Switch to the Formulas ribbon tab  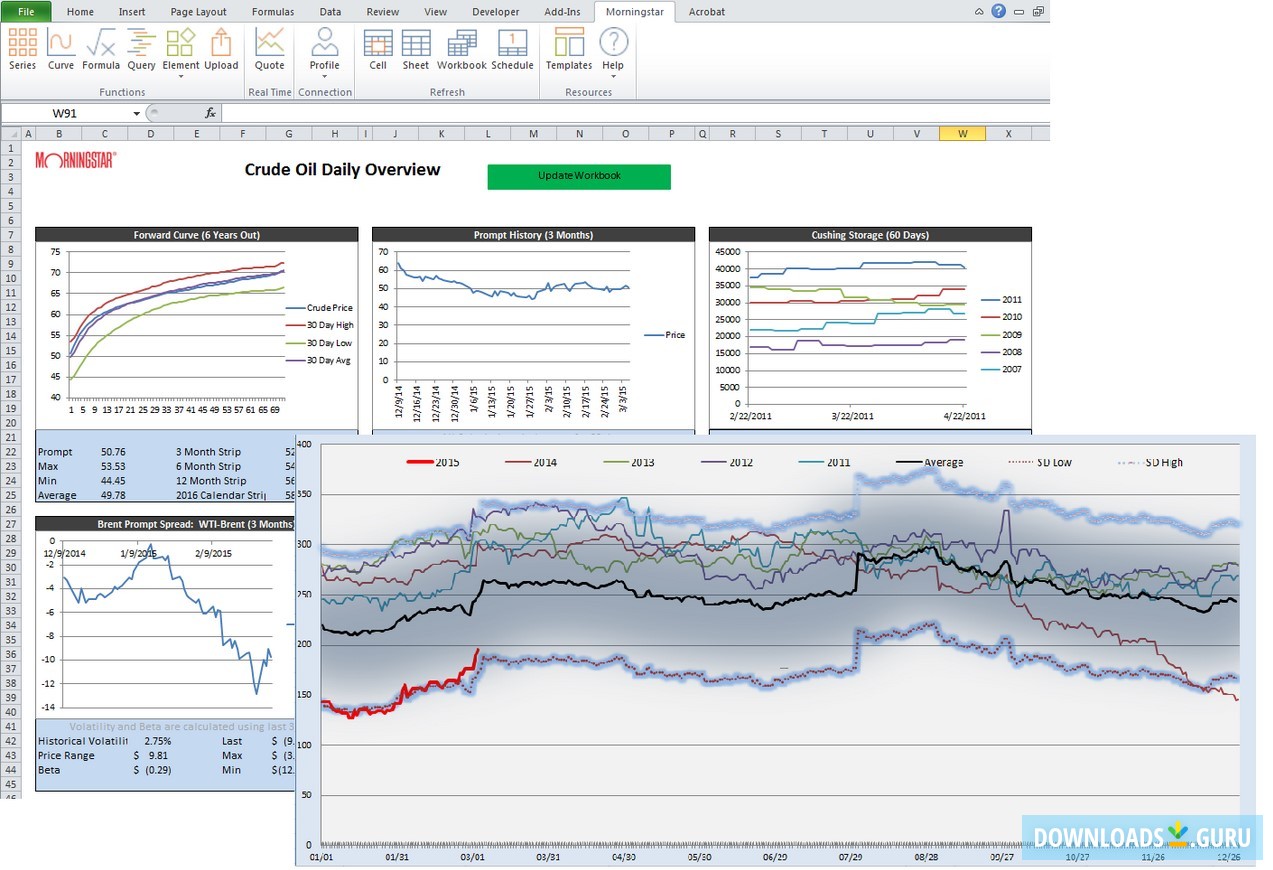(x=272, y=11)
